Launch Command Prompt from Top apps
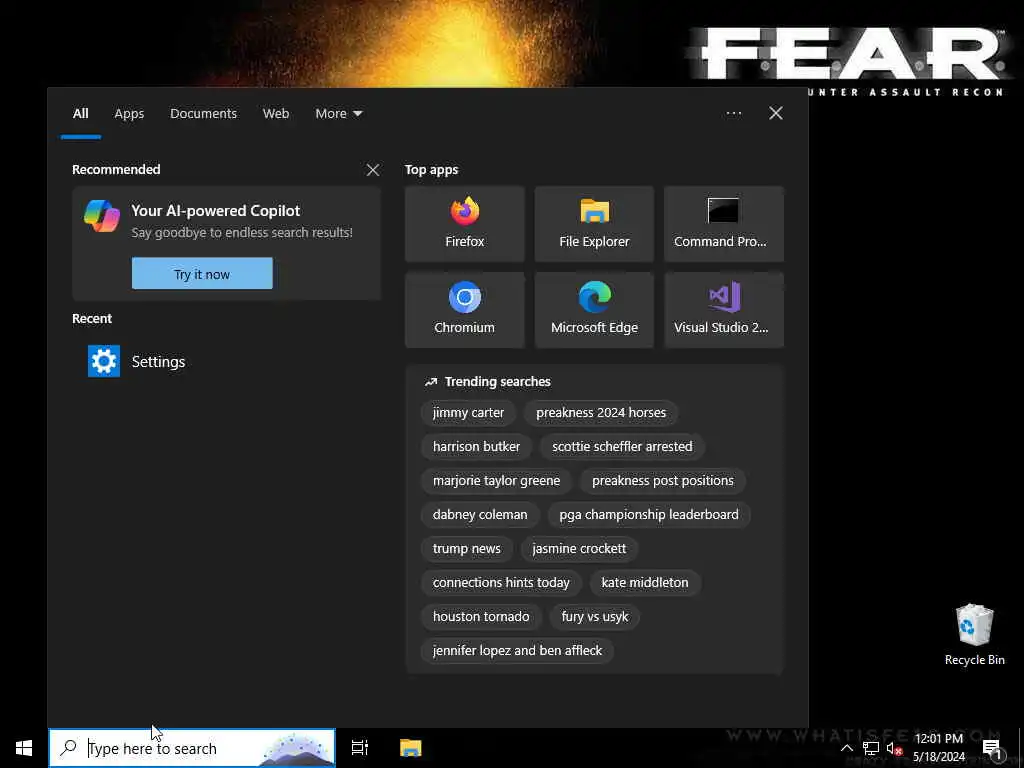This screenshot has width=1024, height=768. point(724,223)
